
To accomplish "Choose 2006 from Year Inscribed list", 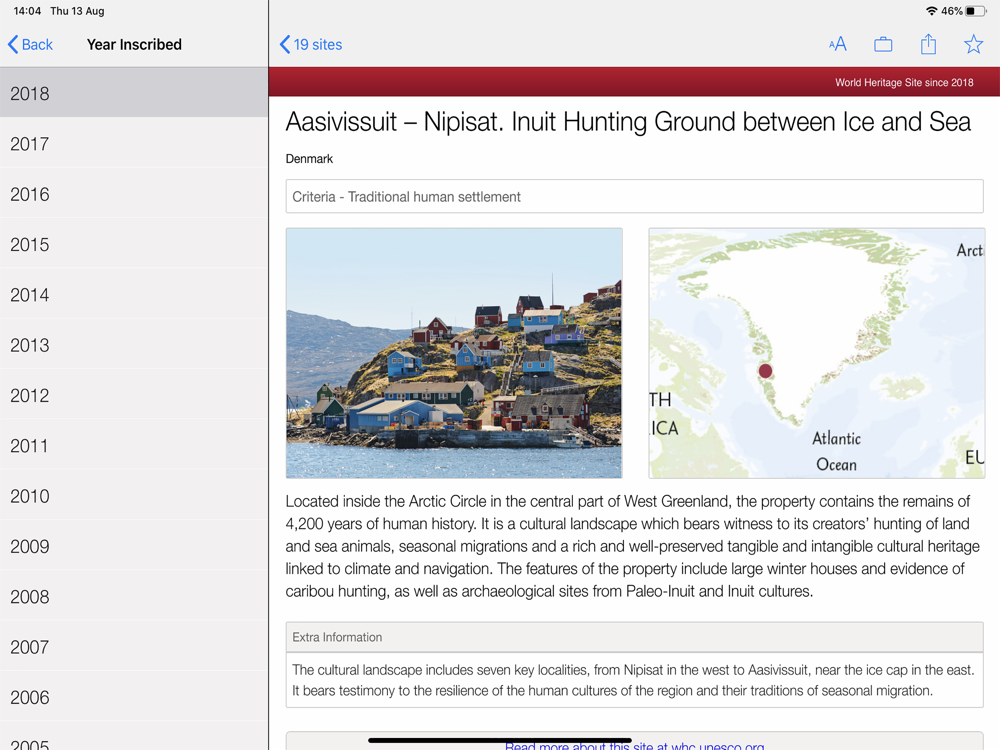I will [134, 698].
